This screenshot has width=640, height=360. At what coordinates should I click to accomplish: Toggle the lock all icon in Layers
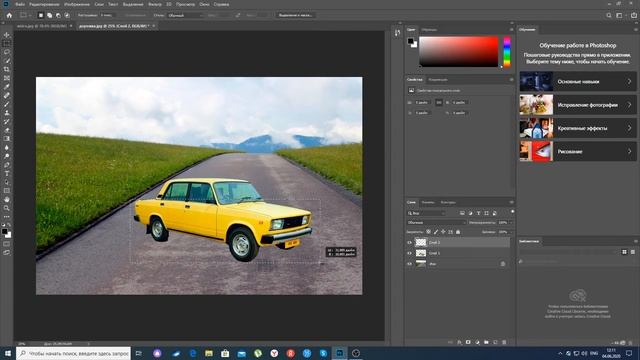458,232
